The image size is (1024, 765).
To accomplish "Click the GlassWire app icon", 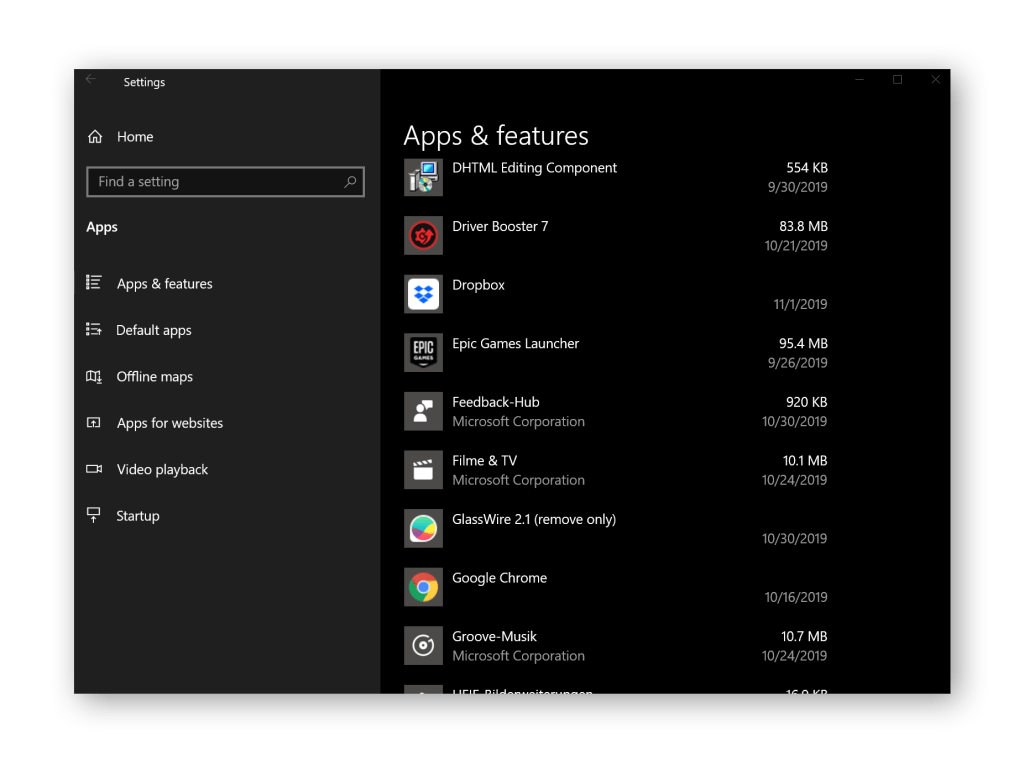I will click(x=423, y=529).
